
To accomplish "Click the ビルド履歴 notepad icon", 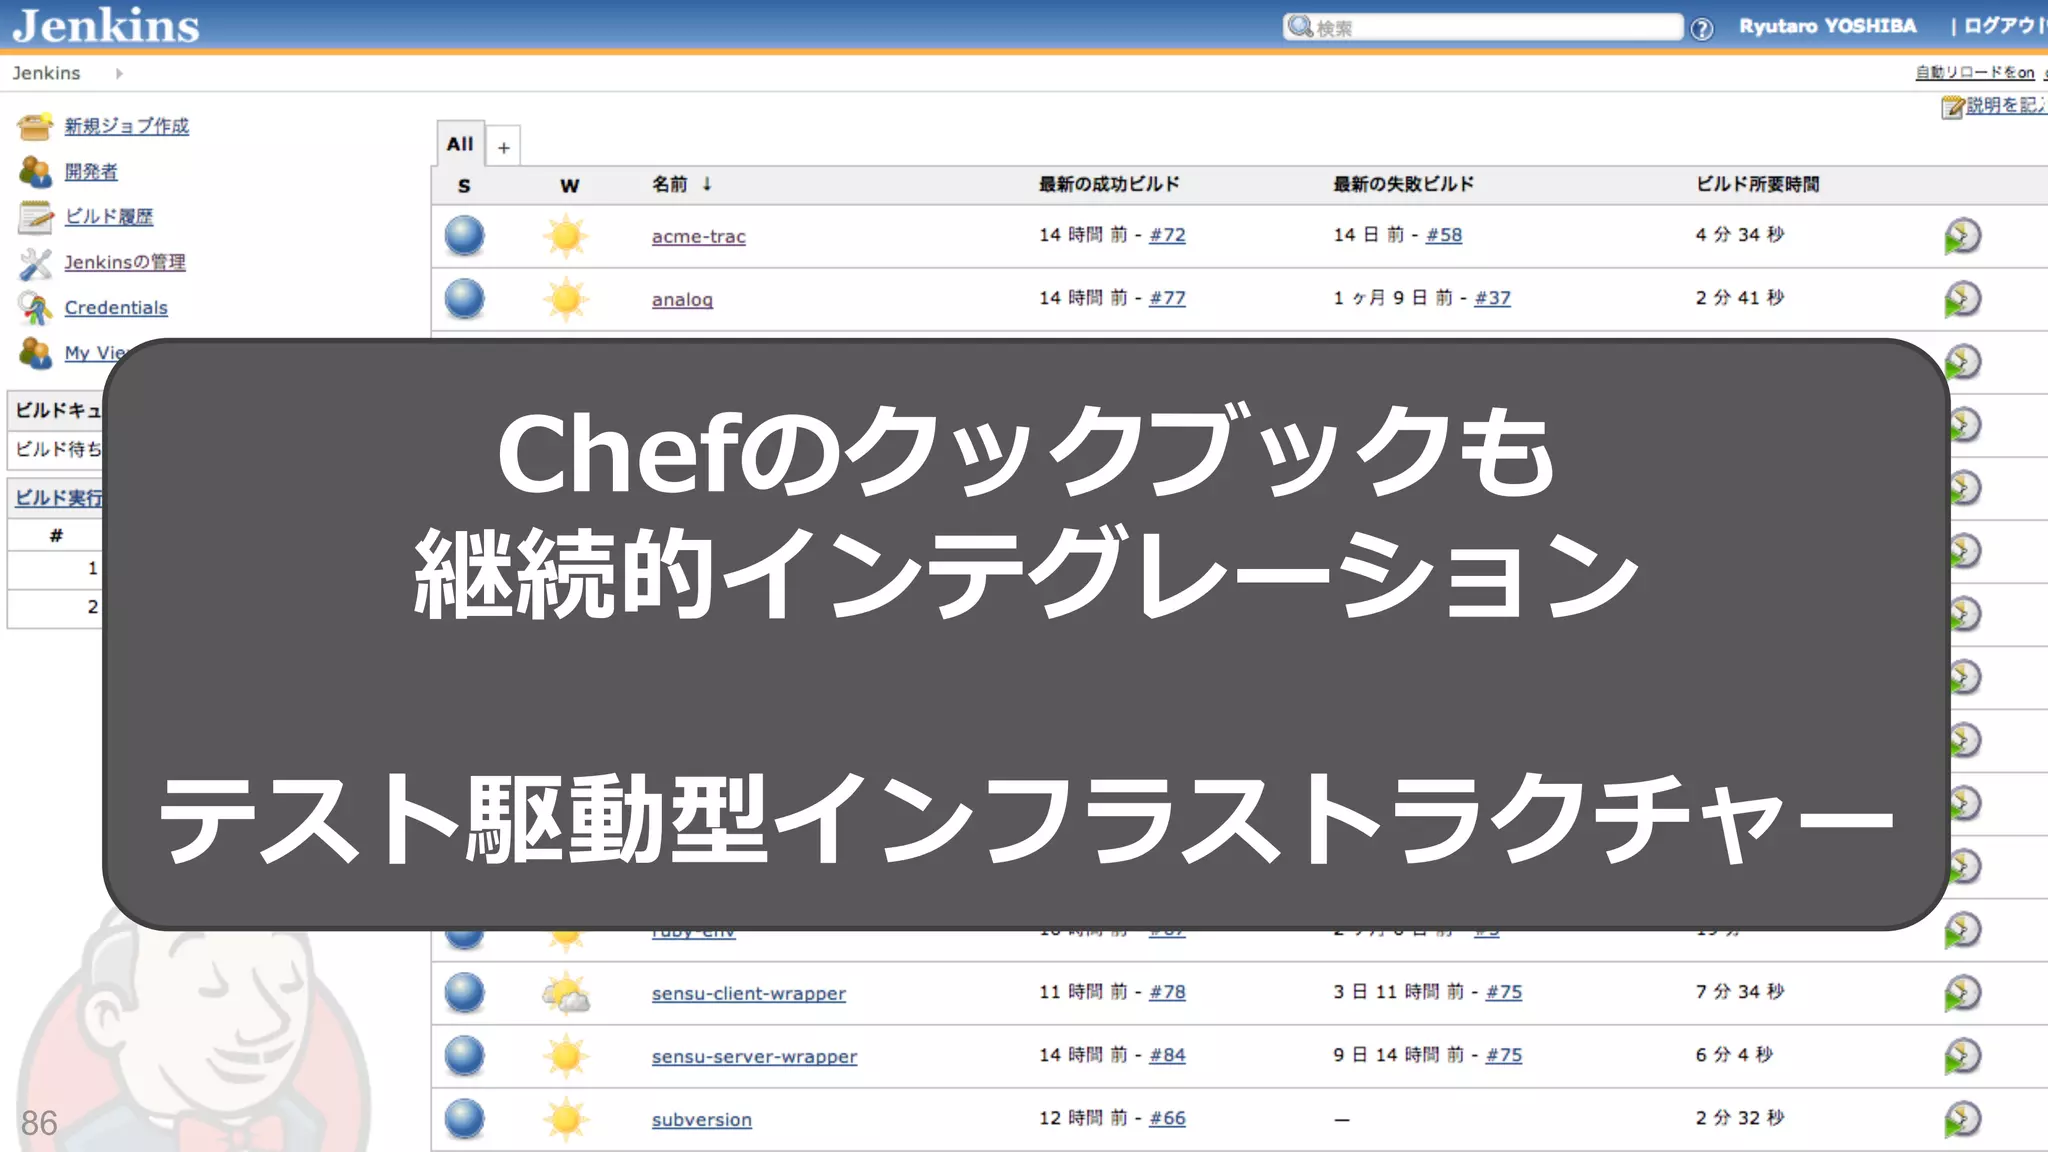I will coord(35,217).
